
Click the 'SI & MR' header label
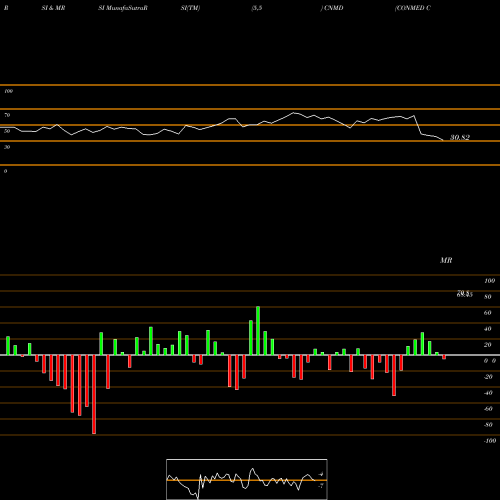pyautogui.click(x=53, y=8)
